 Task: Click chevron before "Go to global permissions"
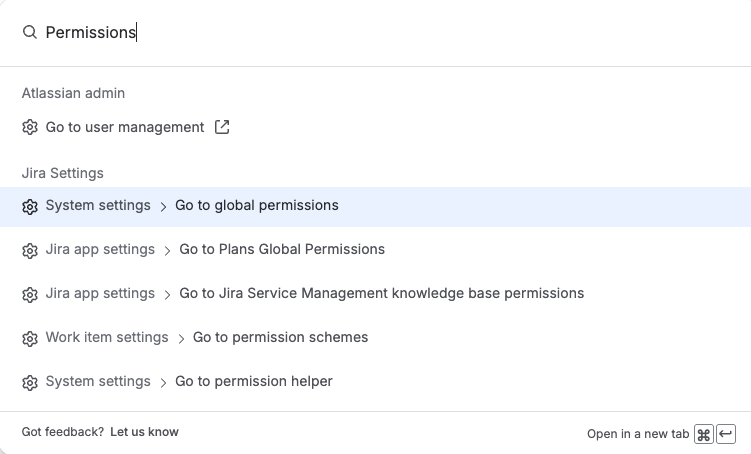tap(163, 207)
